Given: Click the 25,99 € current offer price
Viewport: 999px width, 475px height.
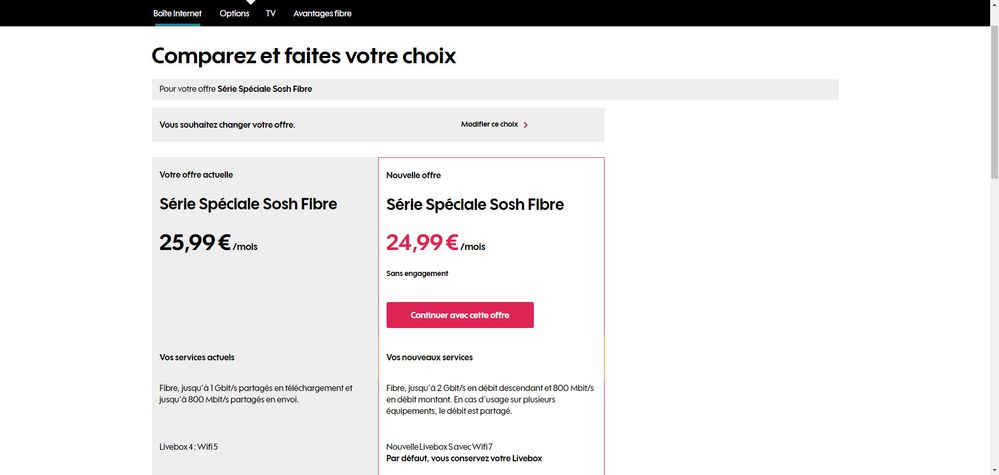Looking at the screenshot, I should point(195,243).
